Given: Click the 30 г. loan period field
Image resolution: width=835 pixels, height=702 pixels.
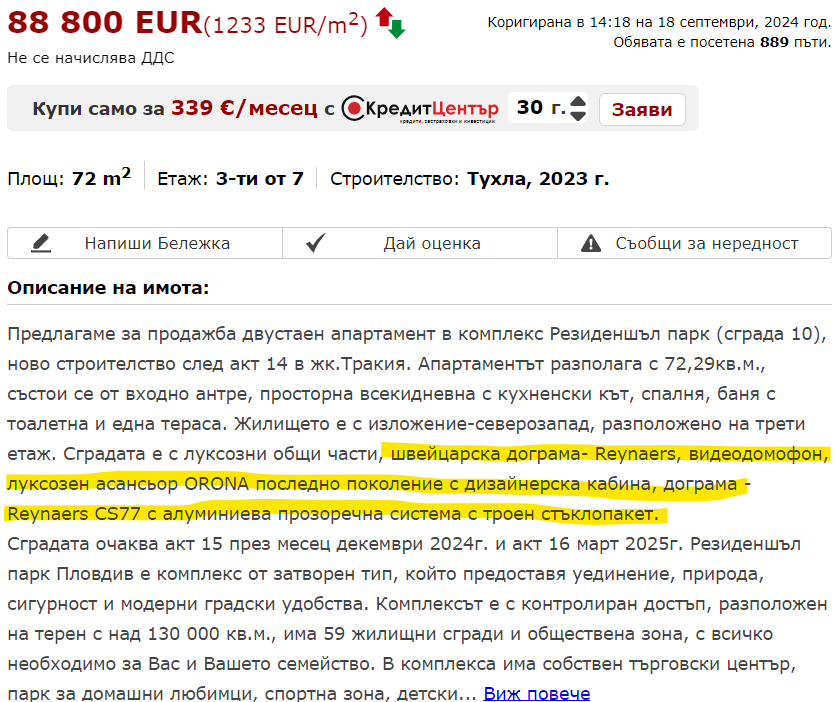Looking at the screenshot, I should coord(540,108).
